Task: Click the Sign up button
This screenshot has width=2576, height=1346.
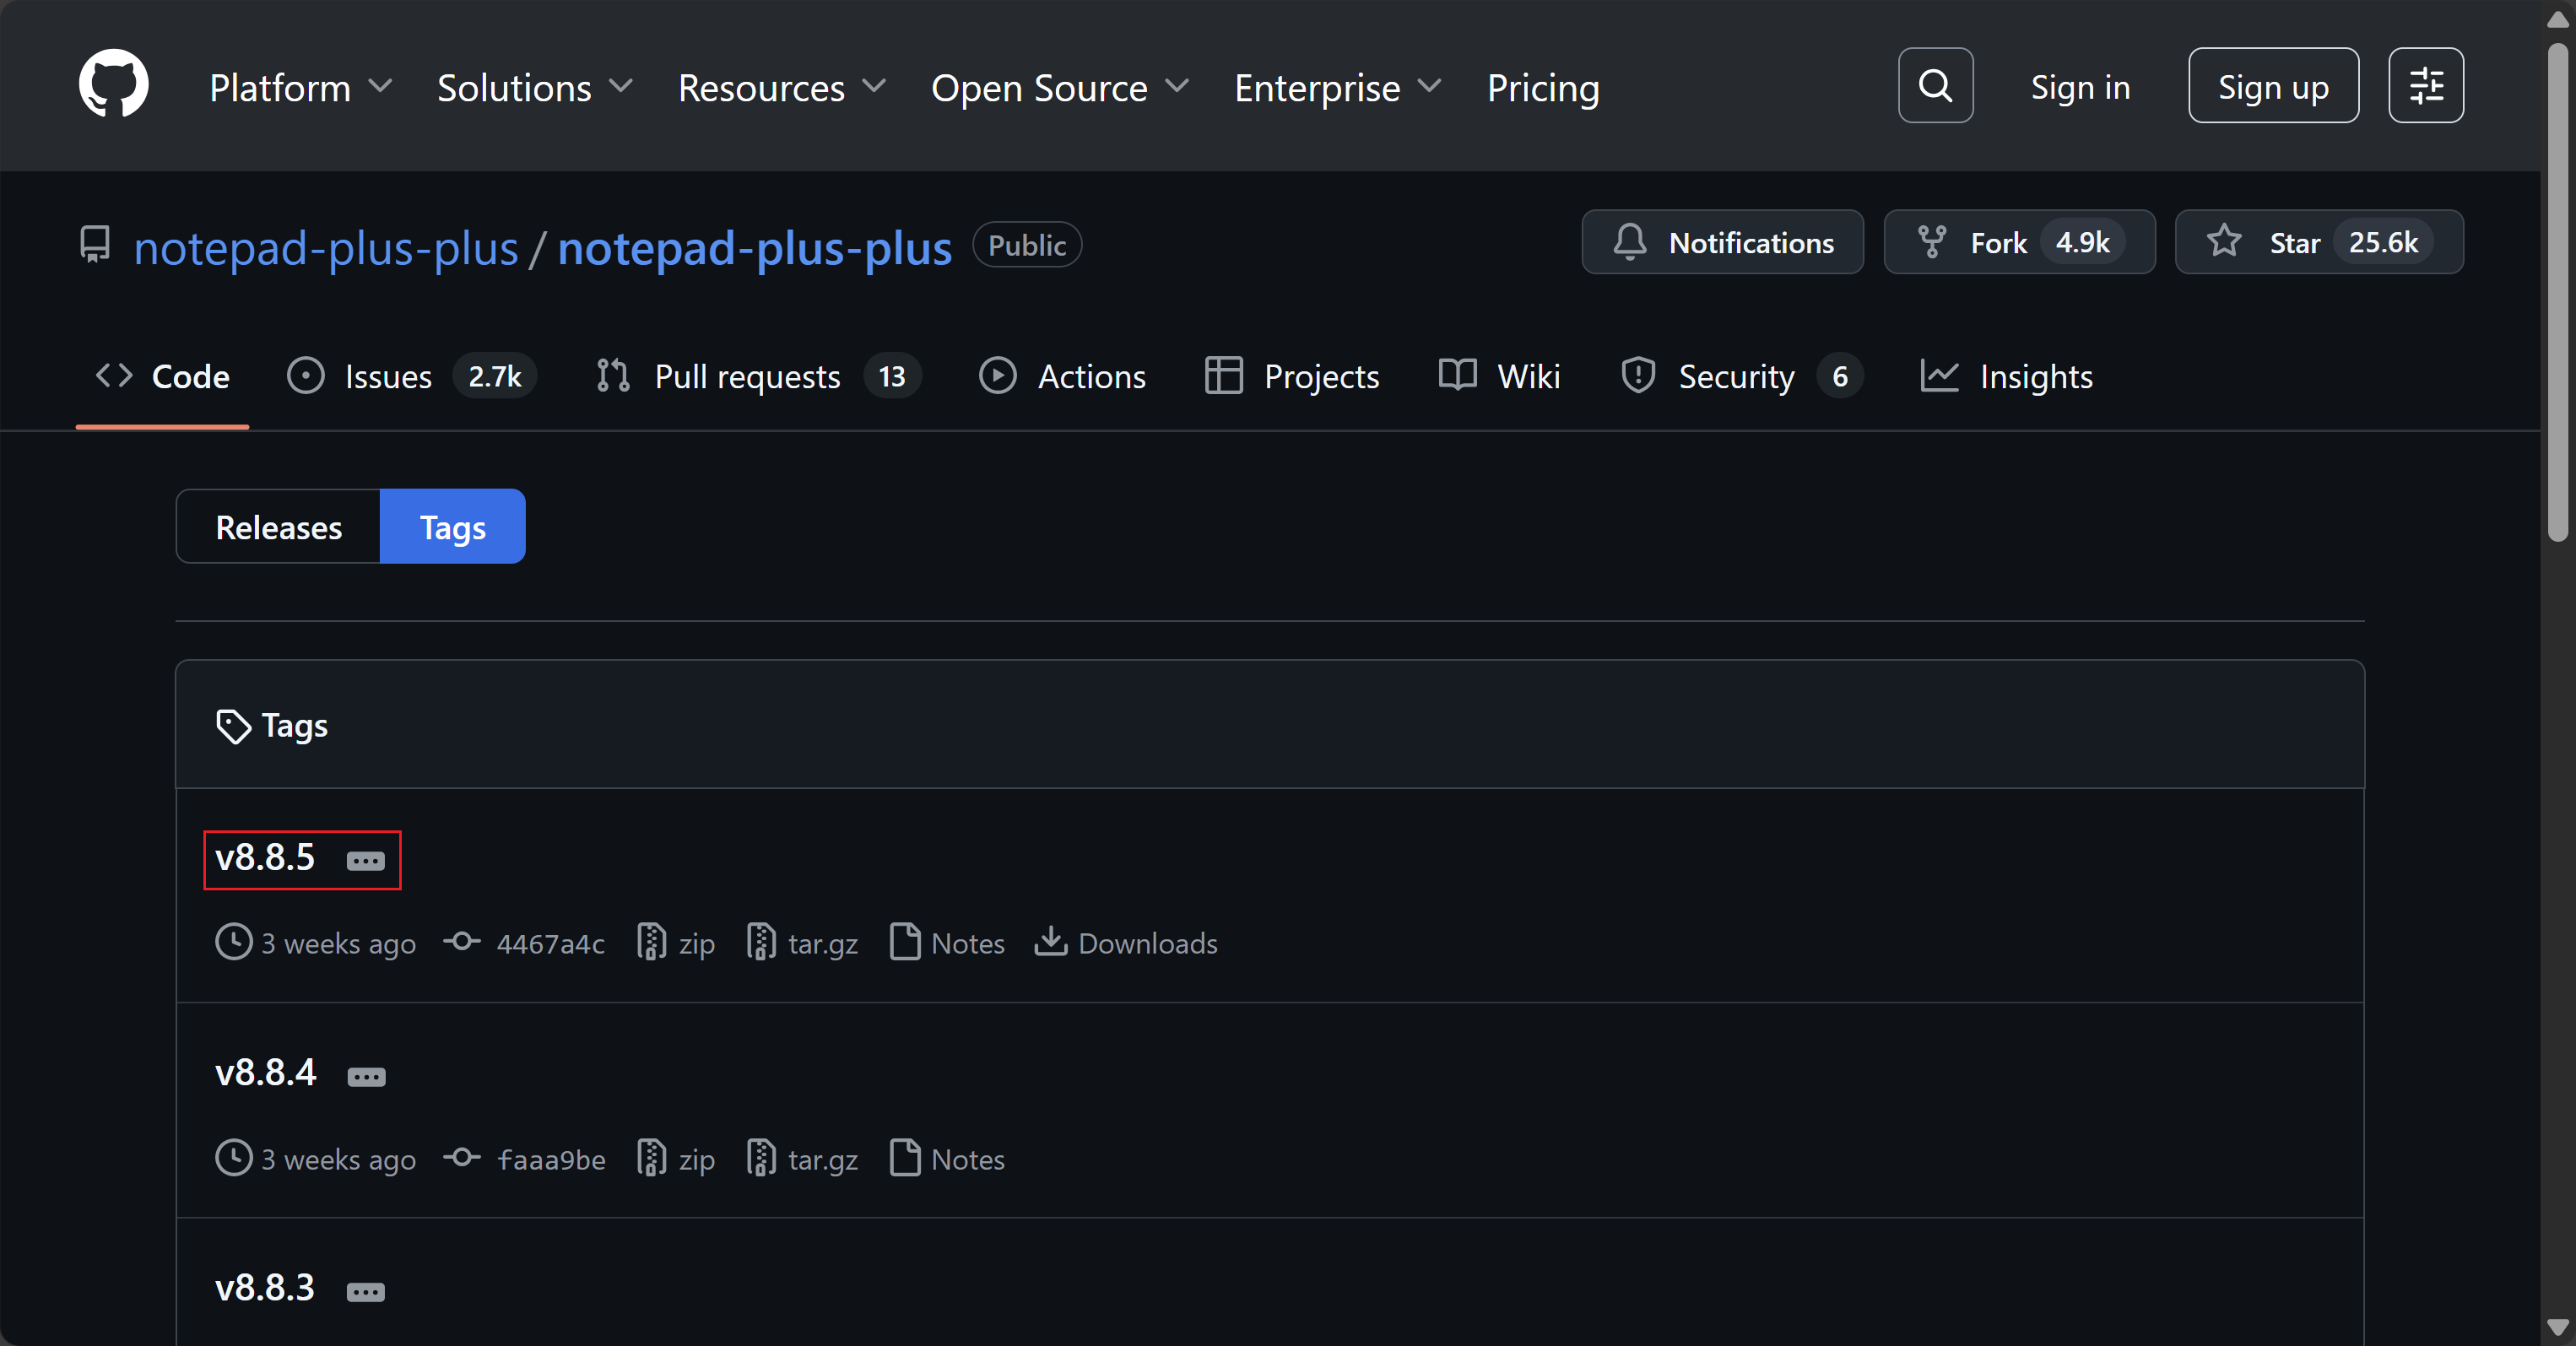Action: [2272, 85]
